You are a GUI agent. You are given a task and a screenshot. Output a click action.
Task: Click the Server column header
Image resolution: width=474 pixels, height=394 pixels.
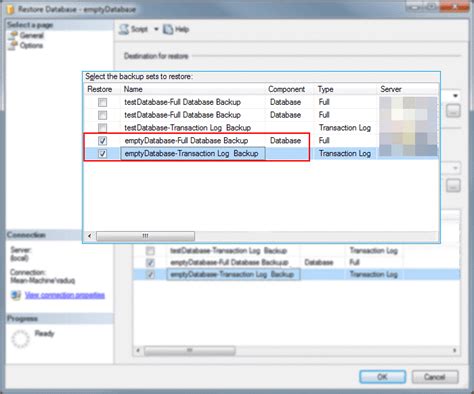[391, 89]
